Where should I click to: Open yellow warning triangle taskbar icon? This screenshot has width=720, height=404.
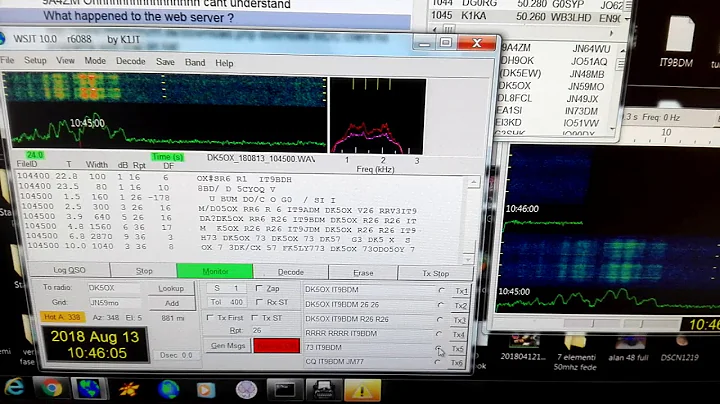(x=362, y=391)
